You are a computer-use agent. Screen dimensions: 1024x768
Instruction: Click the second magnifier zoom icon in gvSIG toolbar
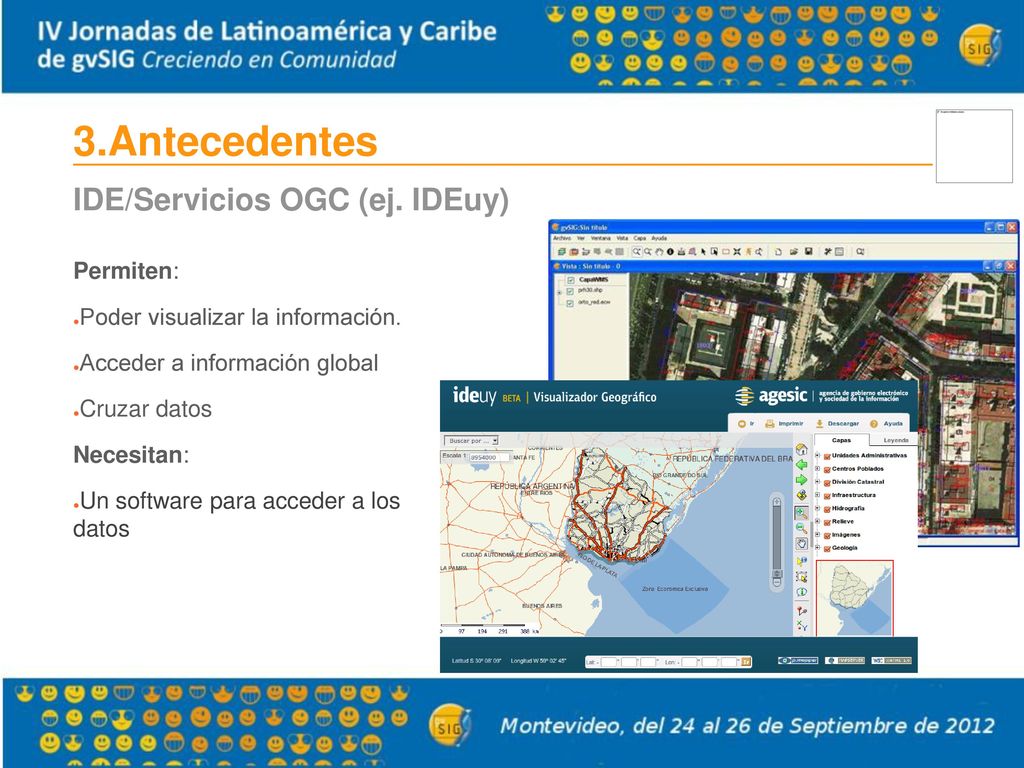tap(648, 251)
